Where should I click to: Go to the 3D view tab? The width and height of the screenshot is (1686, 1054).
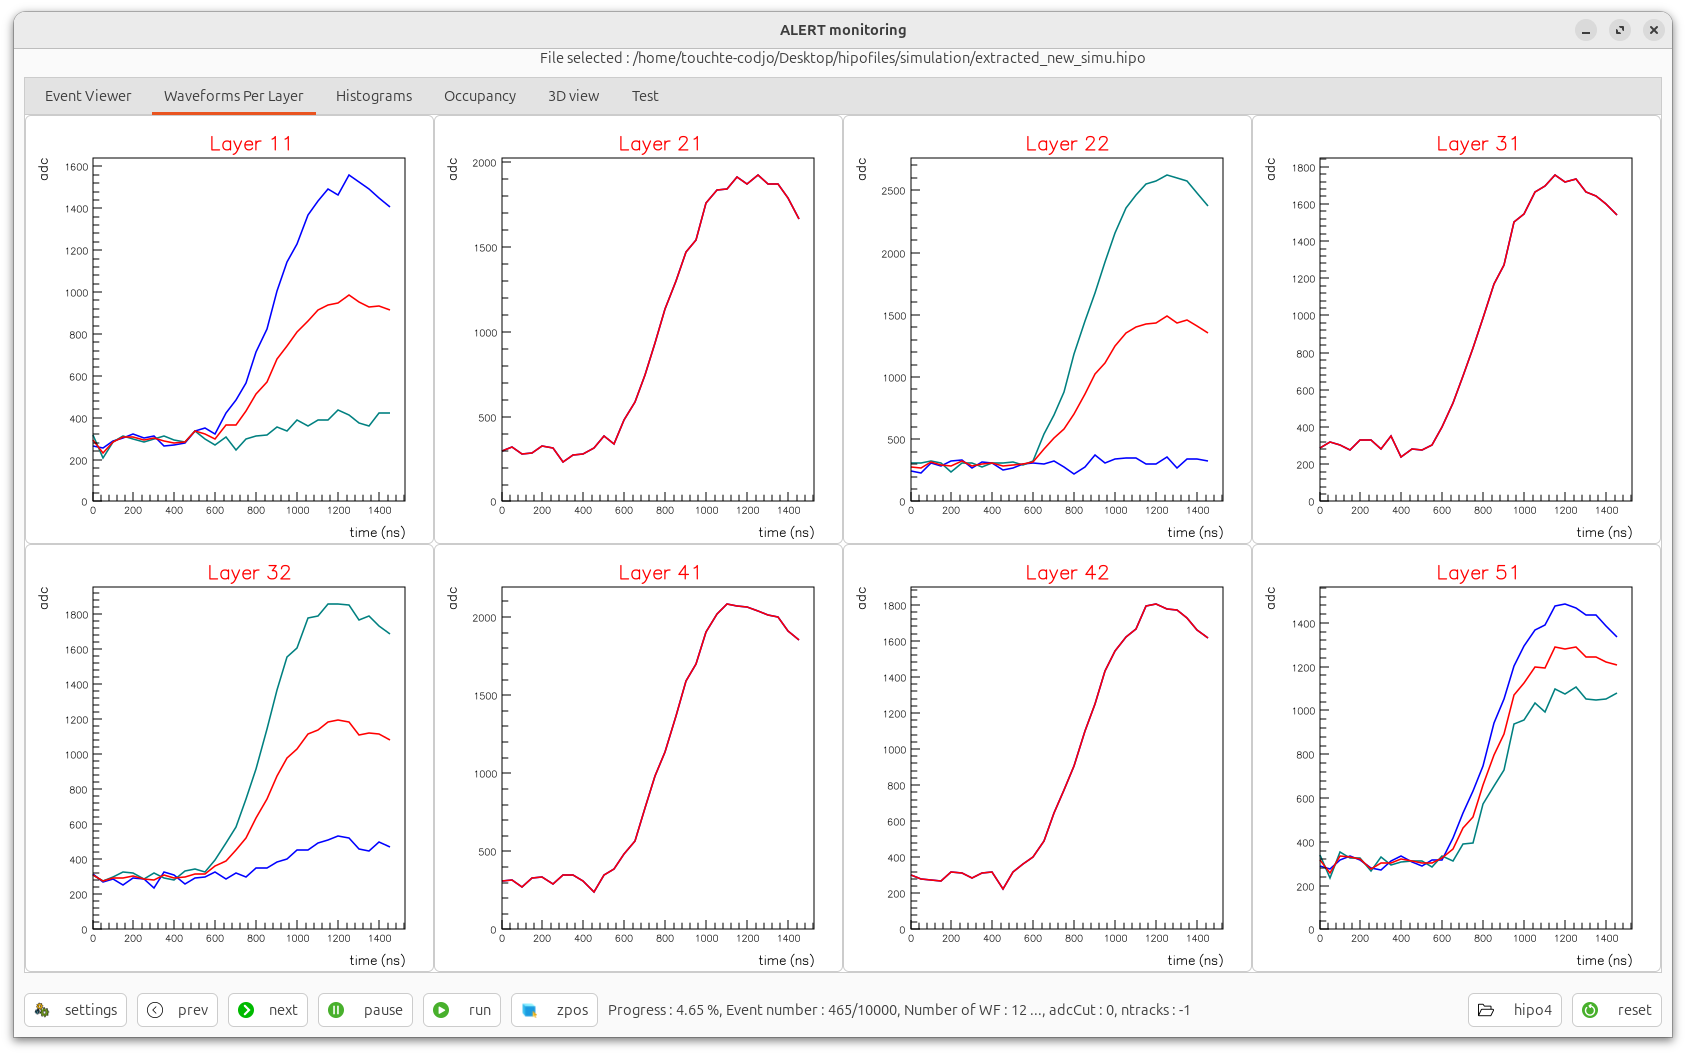(574, 96)
